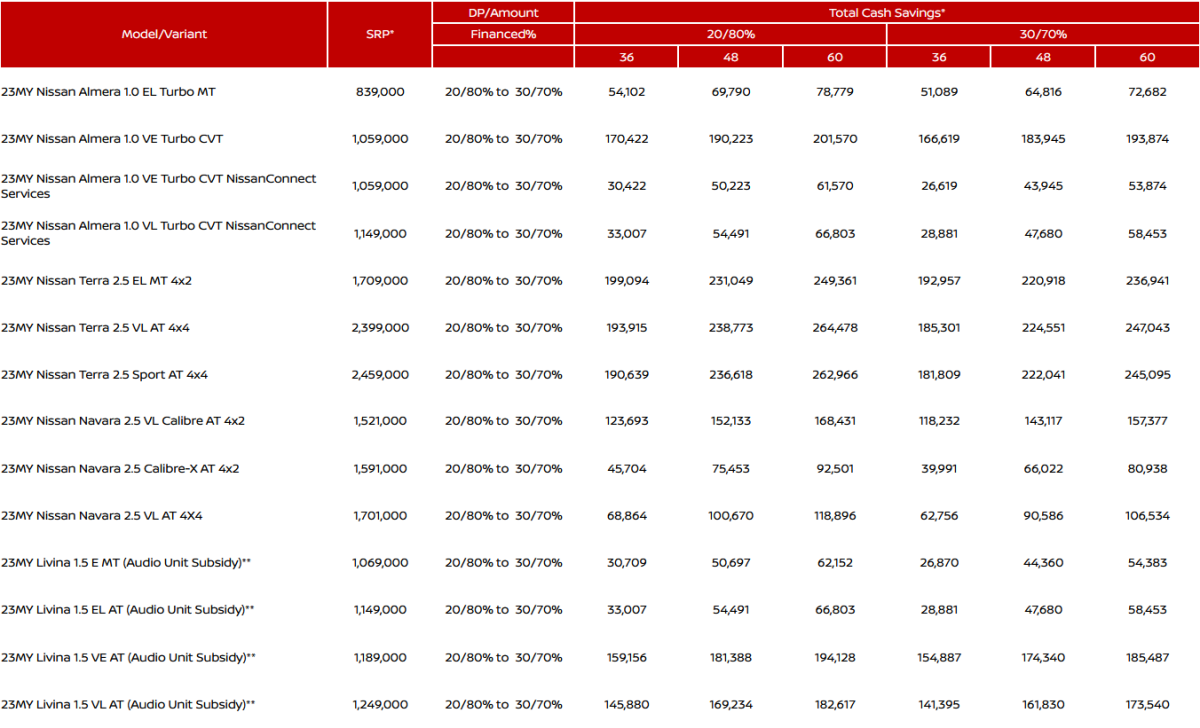Click the Total Cash Savings* header
The height and width of the screenshot is (728, 1200).
887,13
